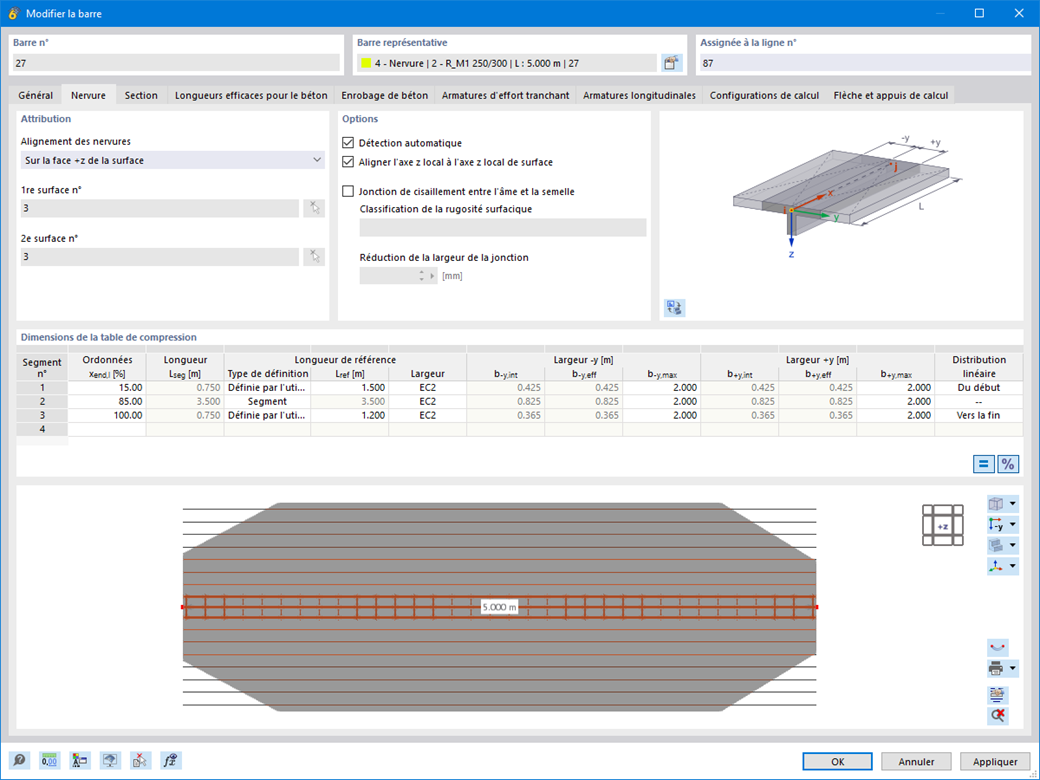
Task: Click the graphic settings list icon
Action: (998, 694)
